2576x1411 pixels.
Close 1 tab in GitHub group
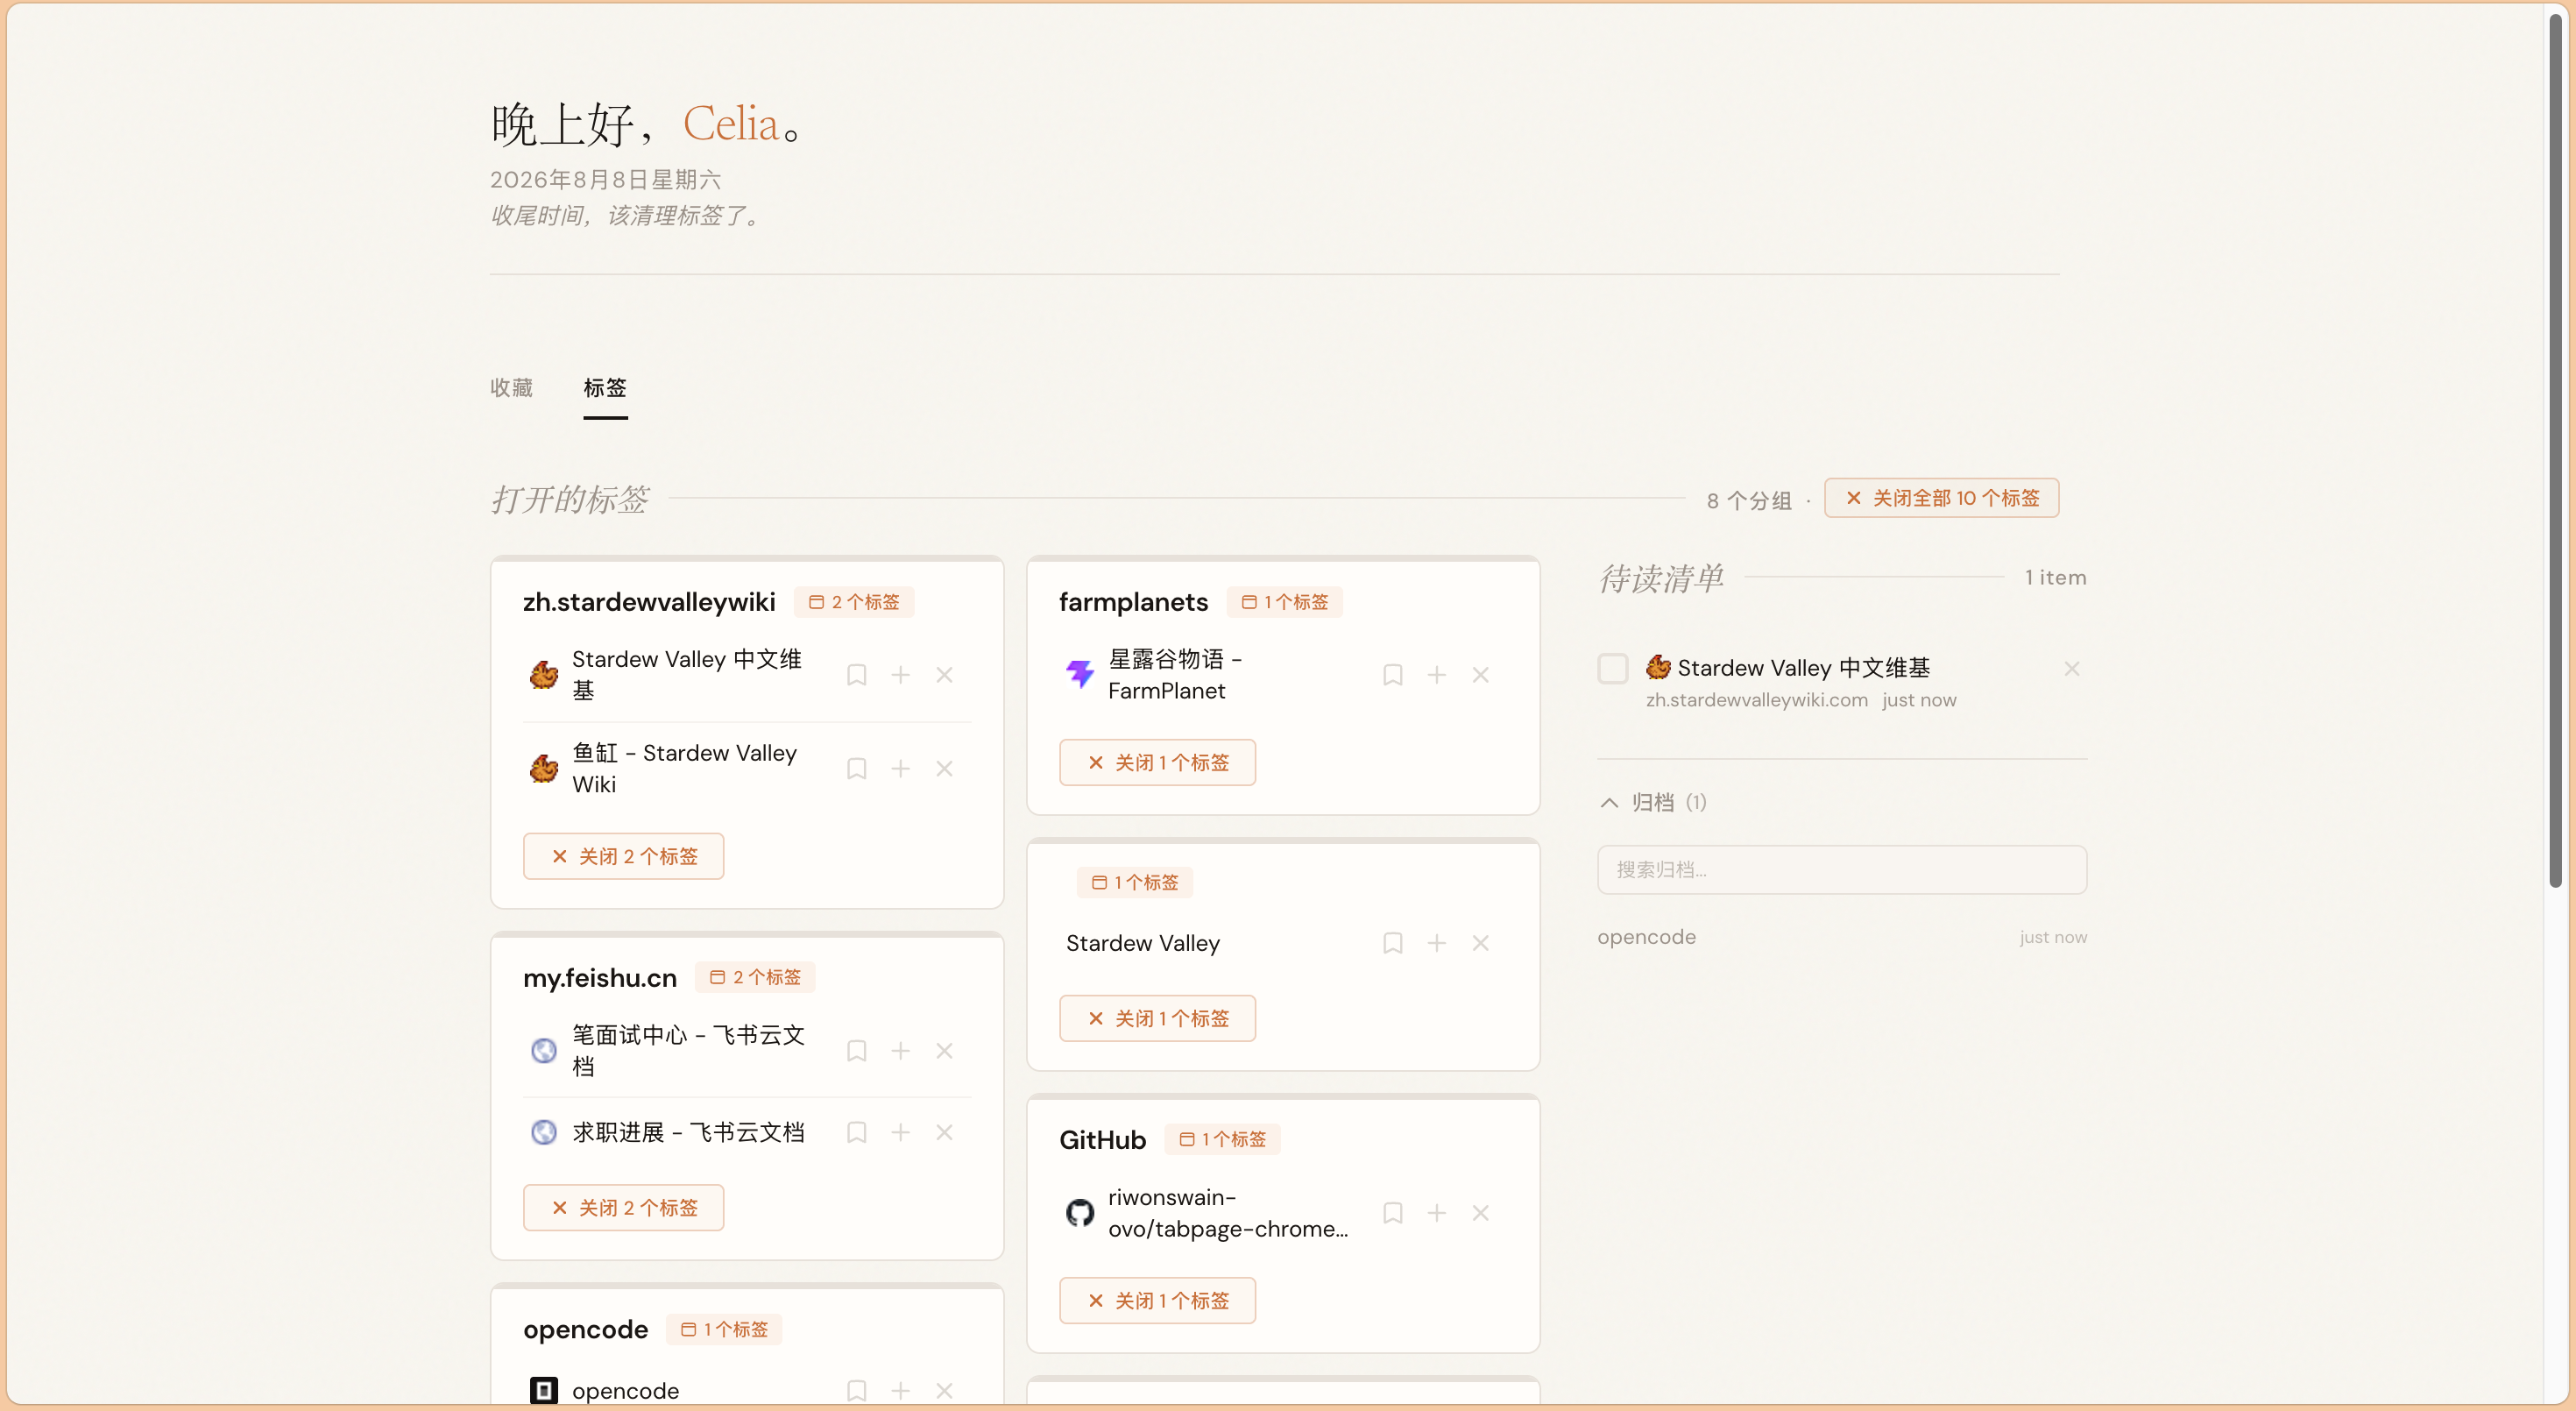pyautogui.click(x=1157, y=1300)
